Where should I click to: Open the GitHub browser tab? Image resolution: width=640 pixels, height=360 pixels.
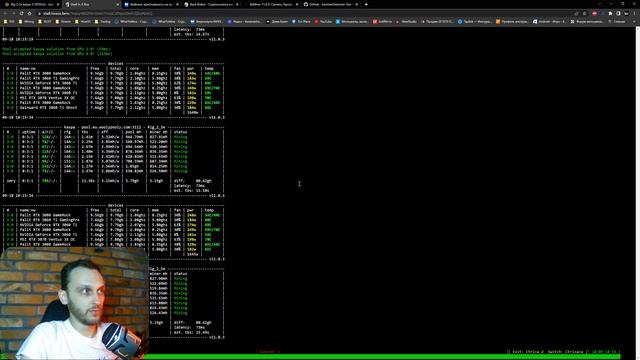pyautogui.click(x=331, y=4)
